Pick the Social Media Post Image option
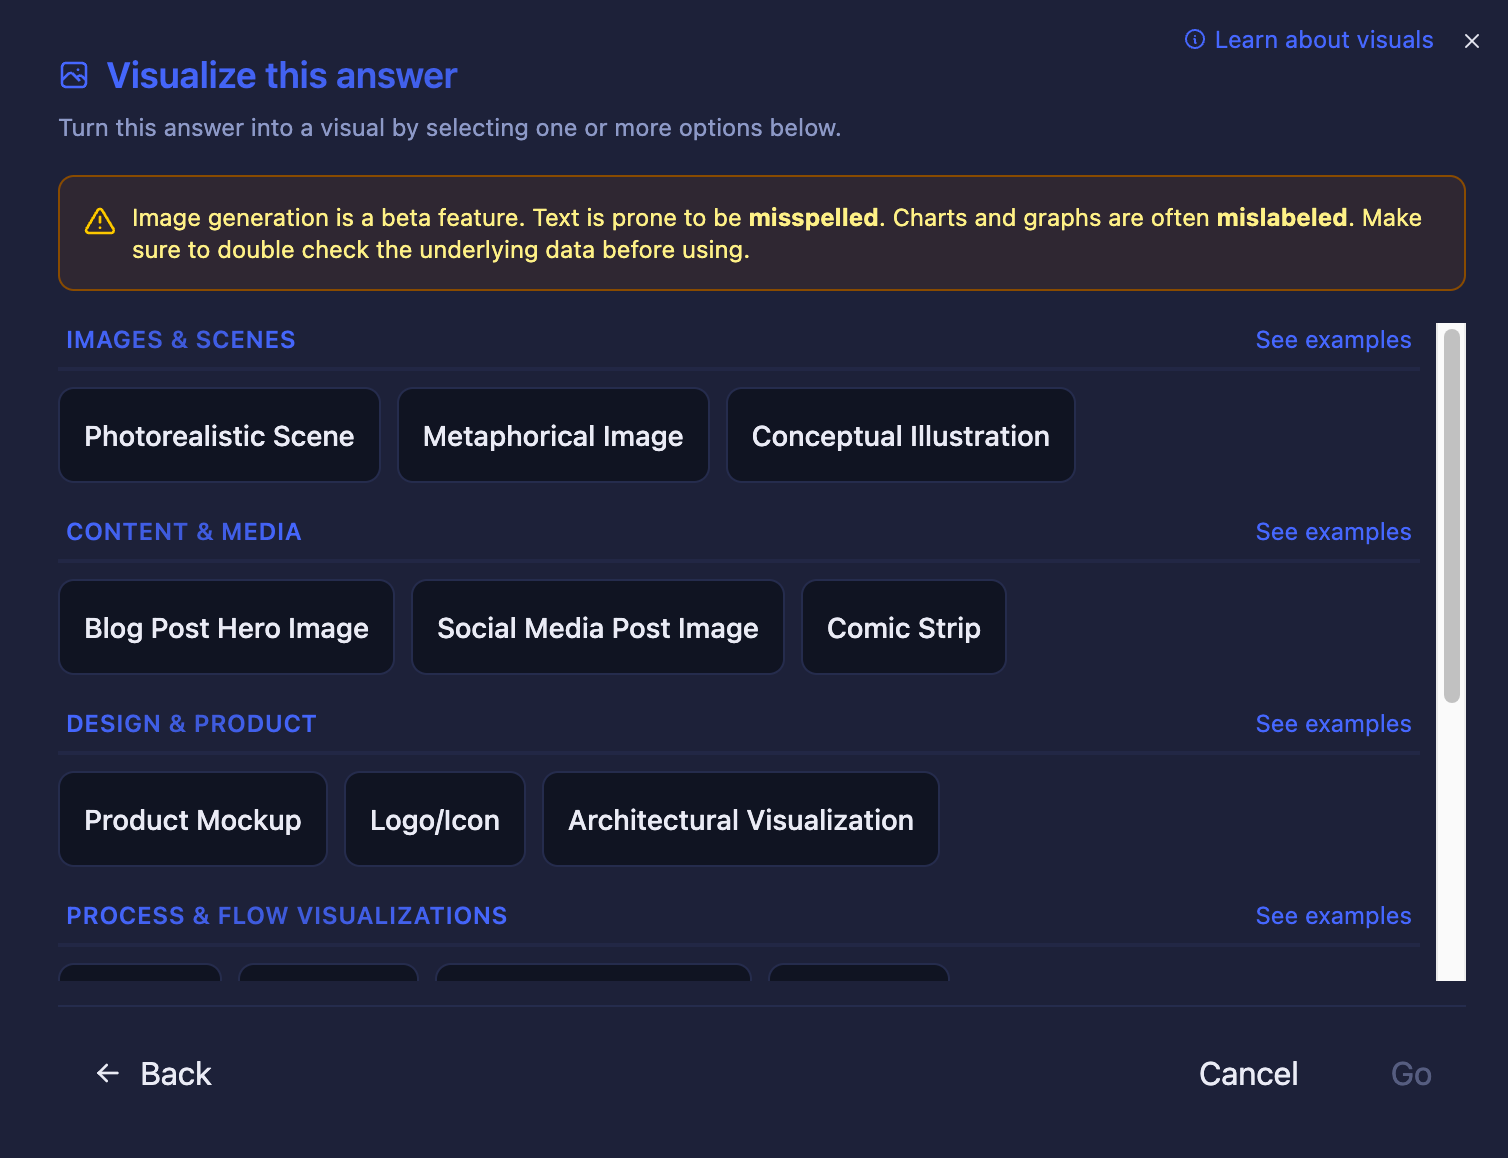The height and width of the screenshot is (1158, 1508). coord(598,628)
